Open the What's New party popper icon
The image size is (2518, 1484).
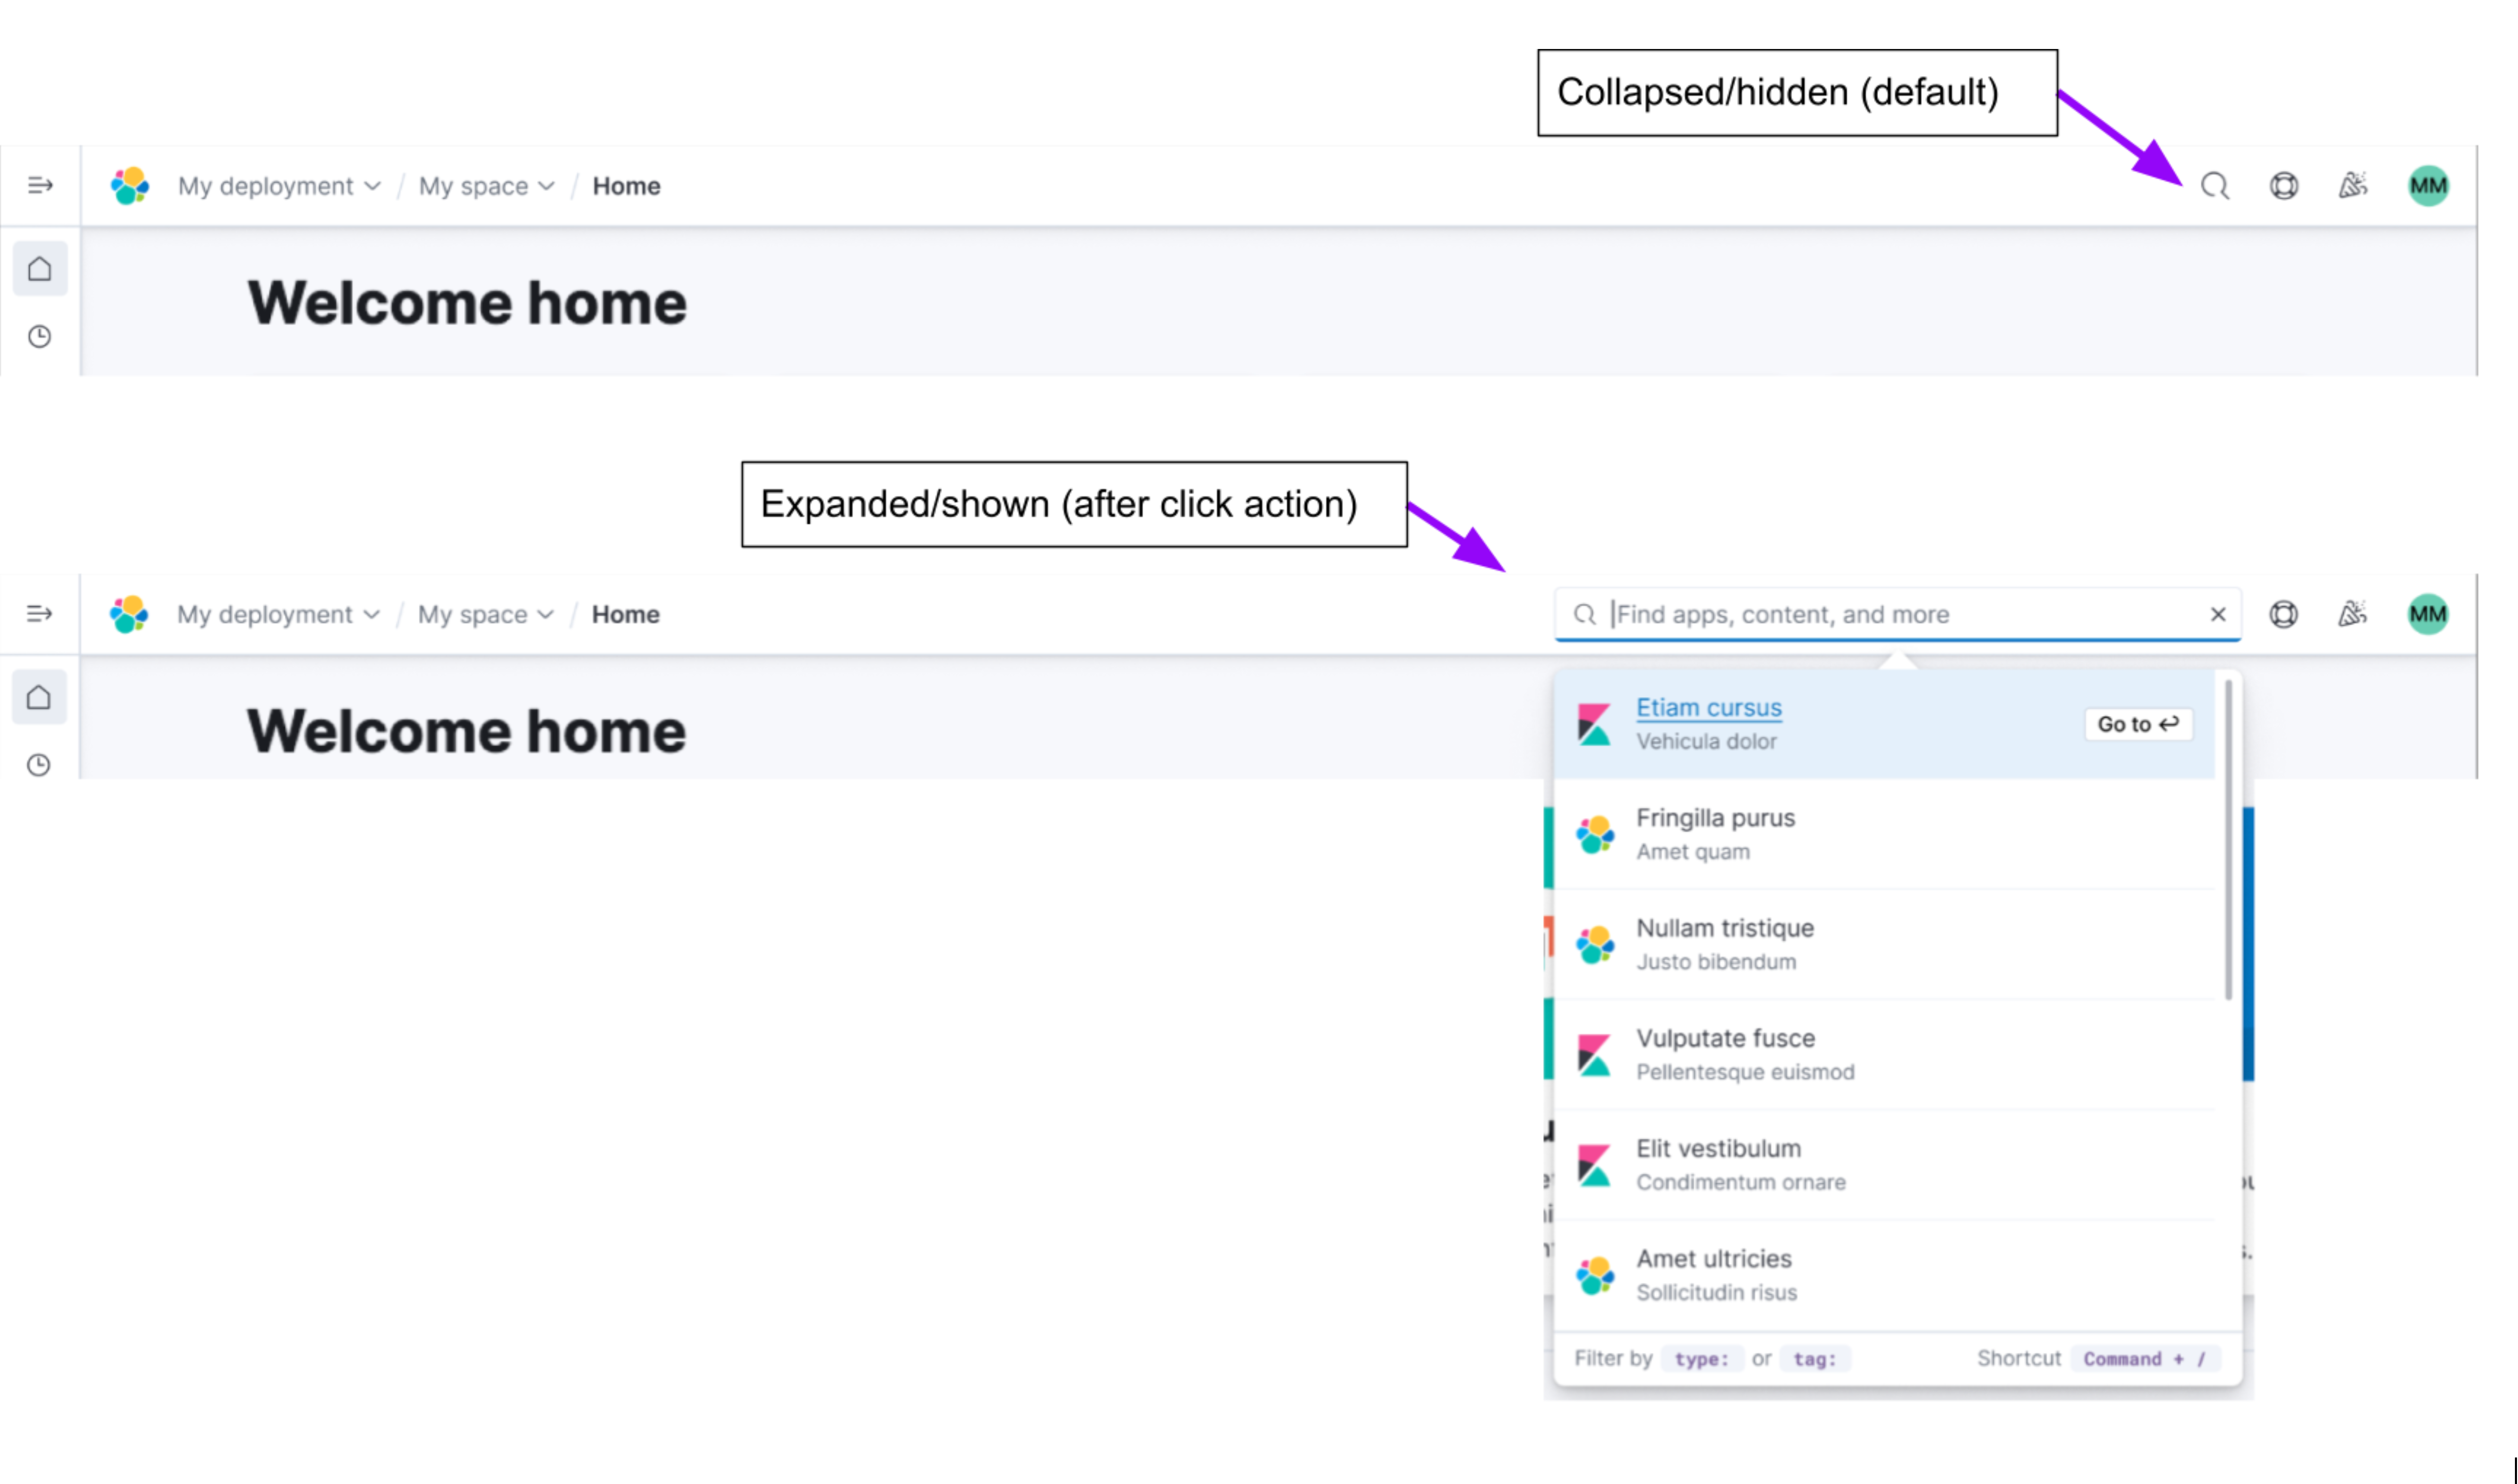(x=2352, y=185)
